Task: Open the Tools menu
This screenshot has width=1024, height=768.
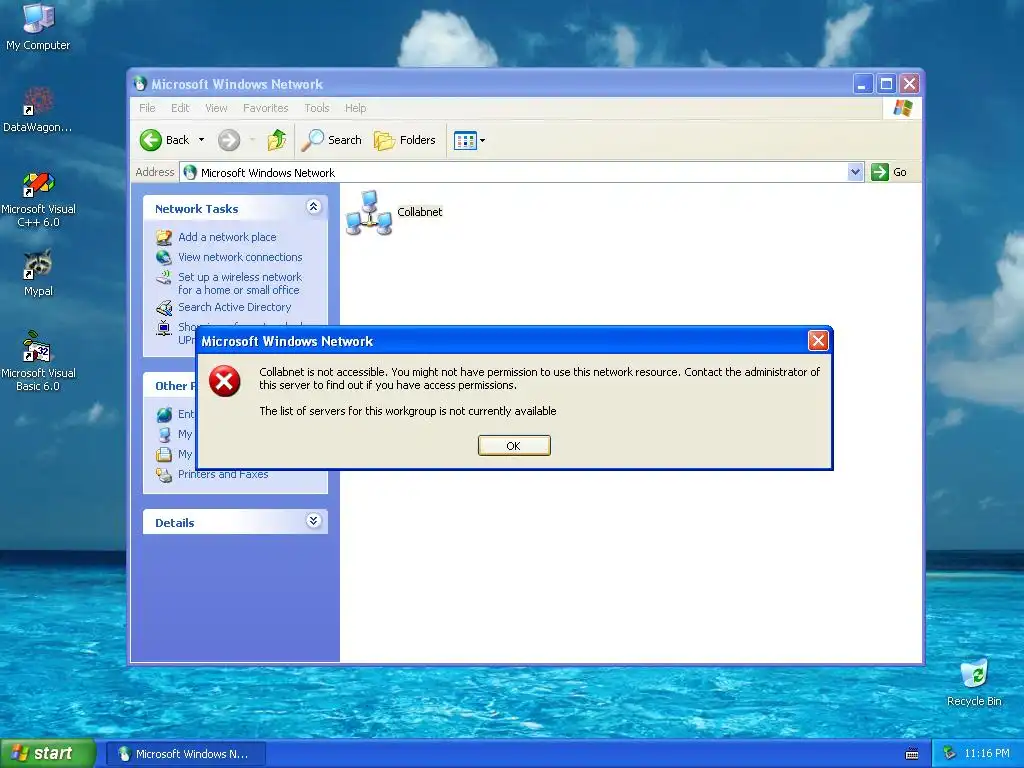Action: (317, 108)
